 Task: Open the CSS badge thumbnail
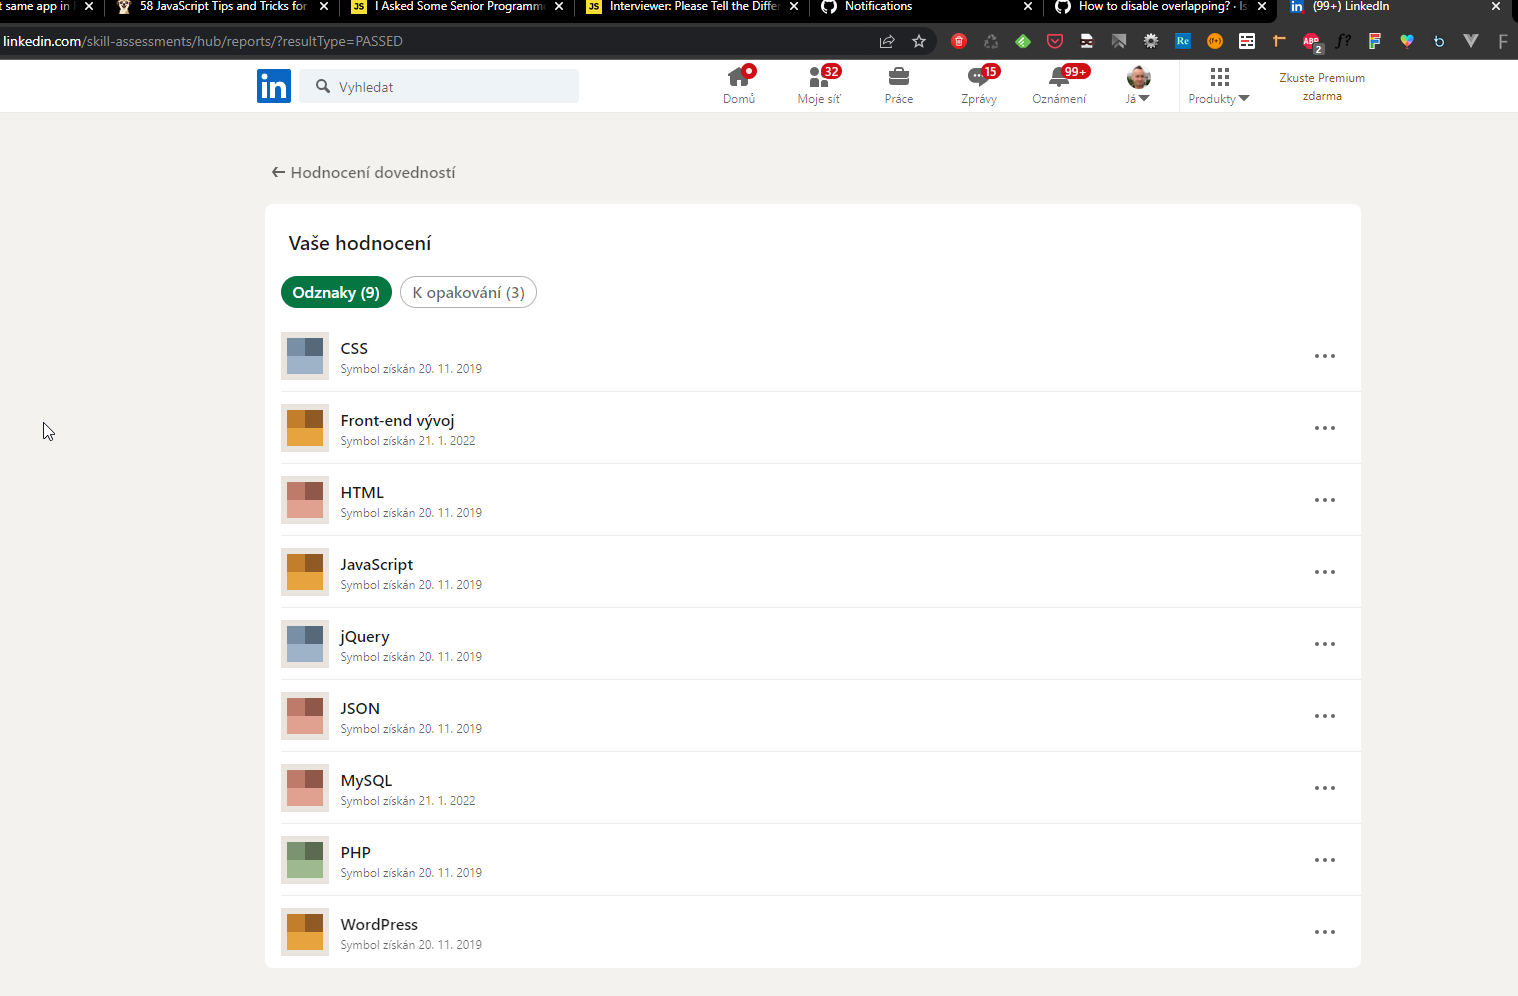305,356
